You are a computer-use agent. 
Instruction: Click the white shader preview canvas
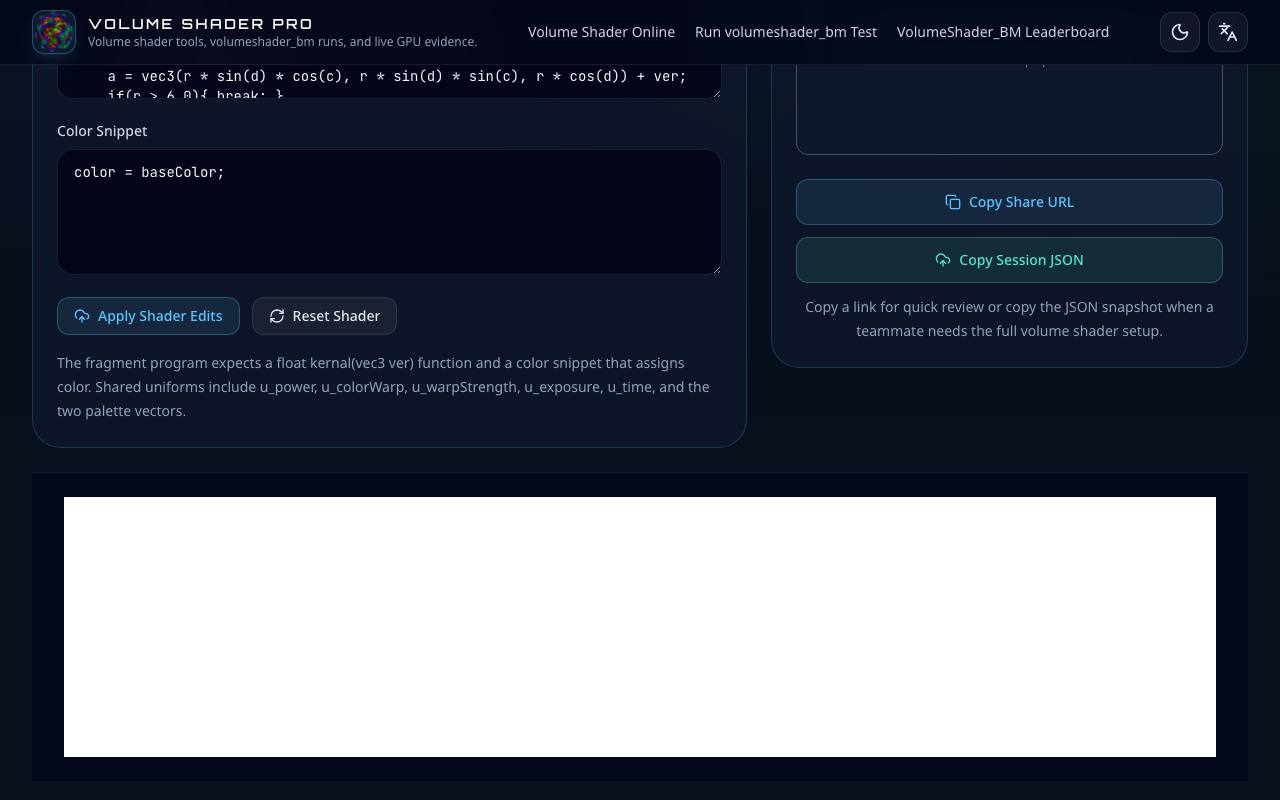640,627
